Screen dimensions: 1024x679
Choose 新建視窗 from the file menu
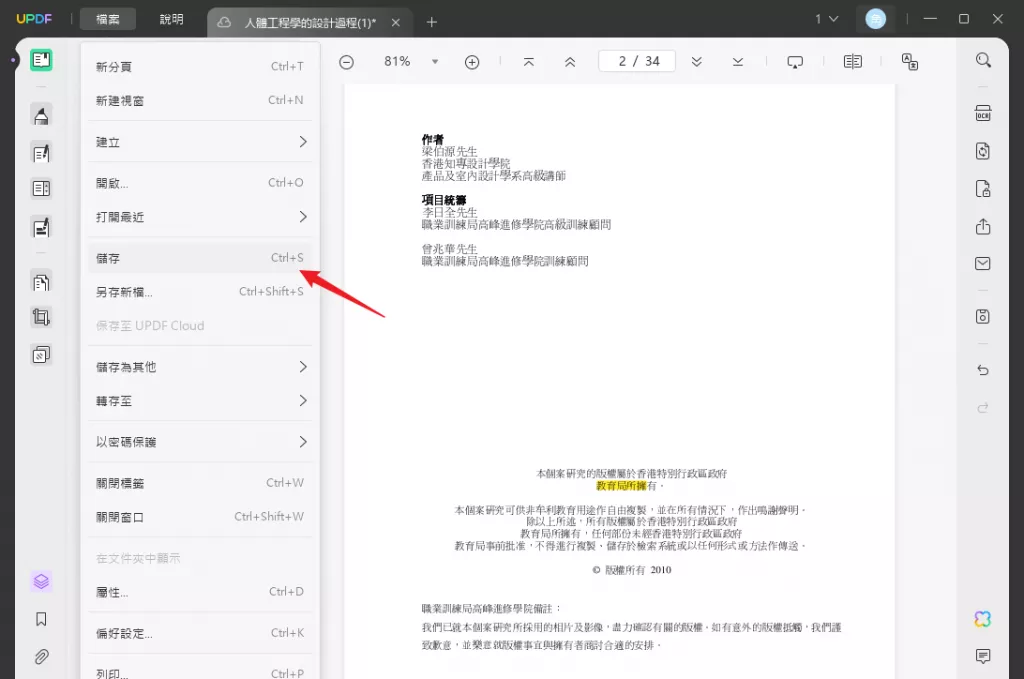[200, 101]
